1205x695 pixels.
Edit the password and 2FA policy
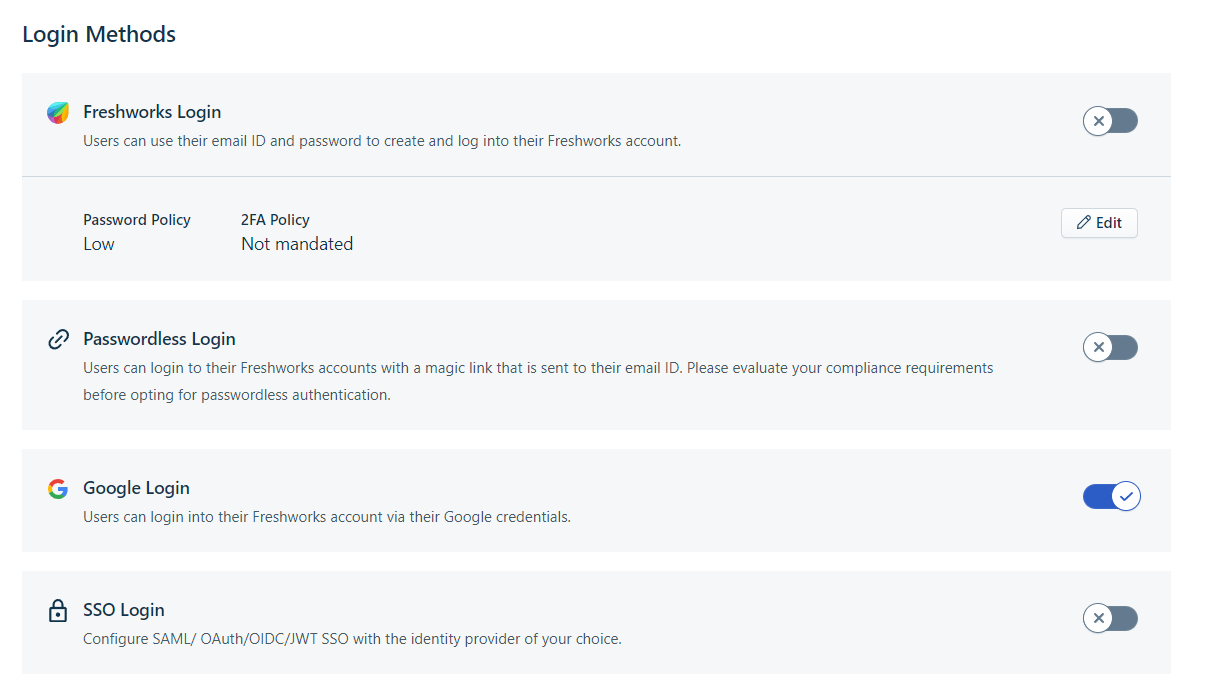1099,223
